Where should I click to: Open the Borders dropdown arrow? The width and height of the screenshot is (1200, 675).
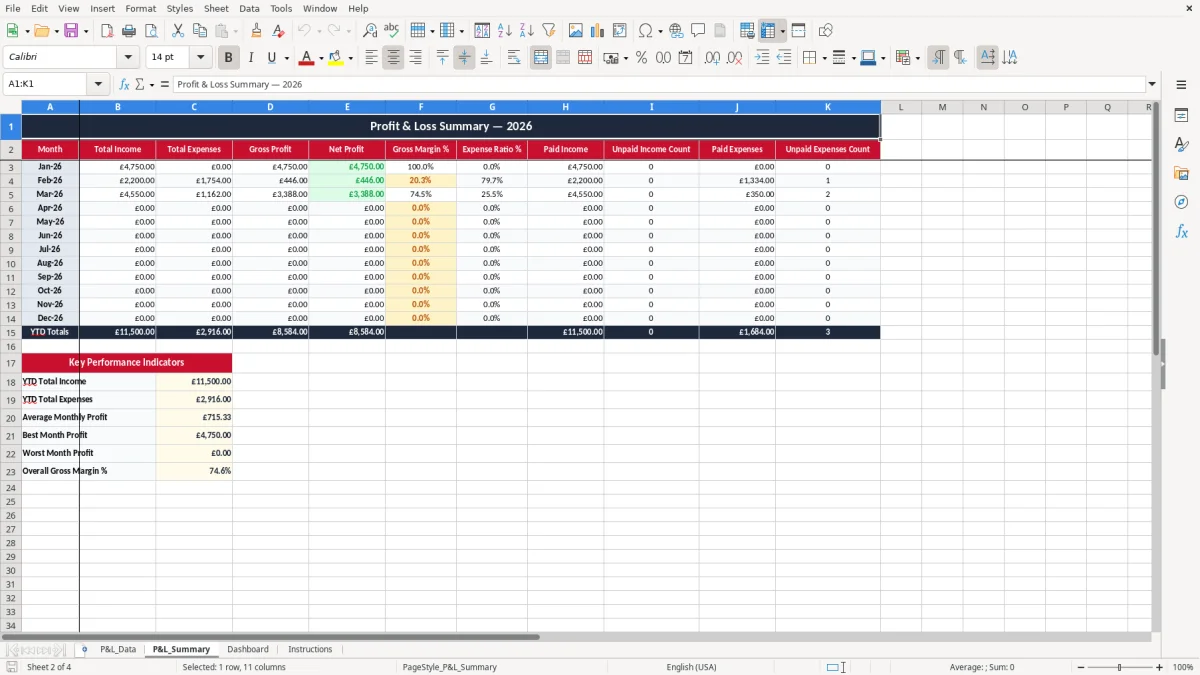(x=824, y=58)
